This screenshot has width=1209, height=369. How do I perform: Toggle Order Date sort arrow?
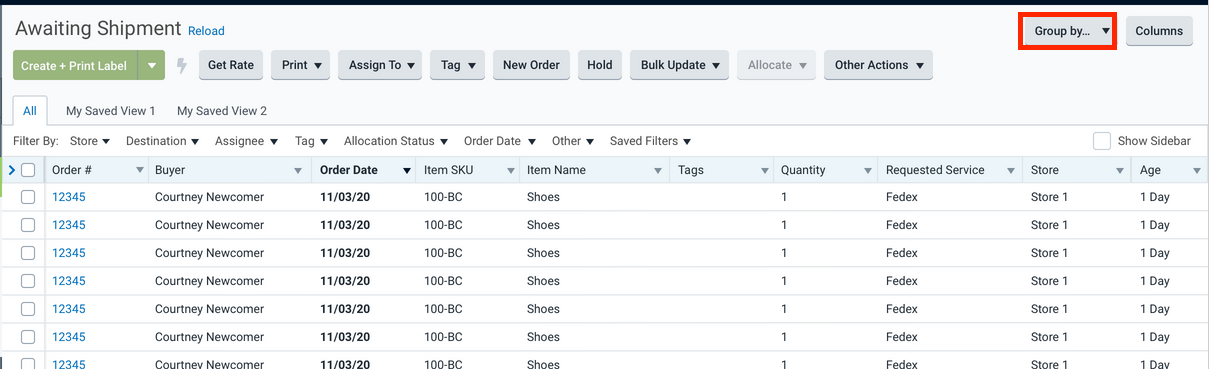click(x=406, y=171)
